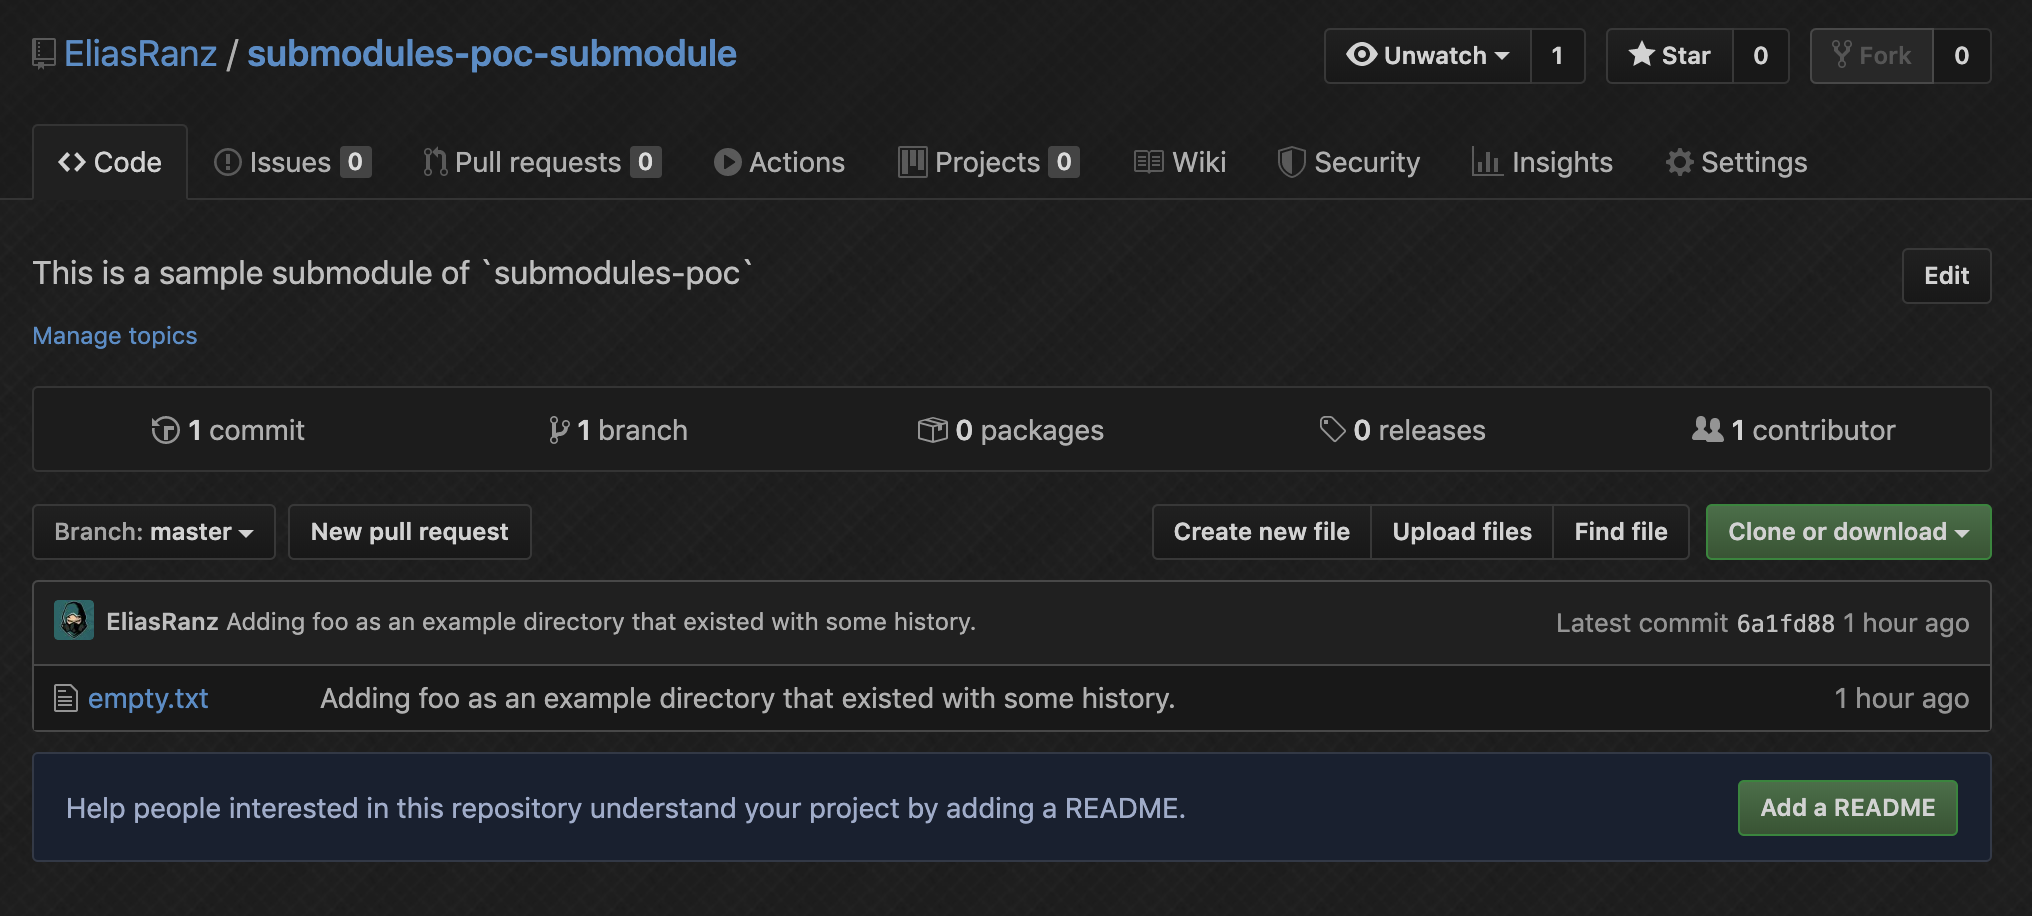
Task: Click the Projects board icon
Action: pos(912,162)
